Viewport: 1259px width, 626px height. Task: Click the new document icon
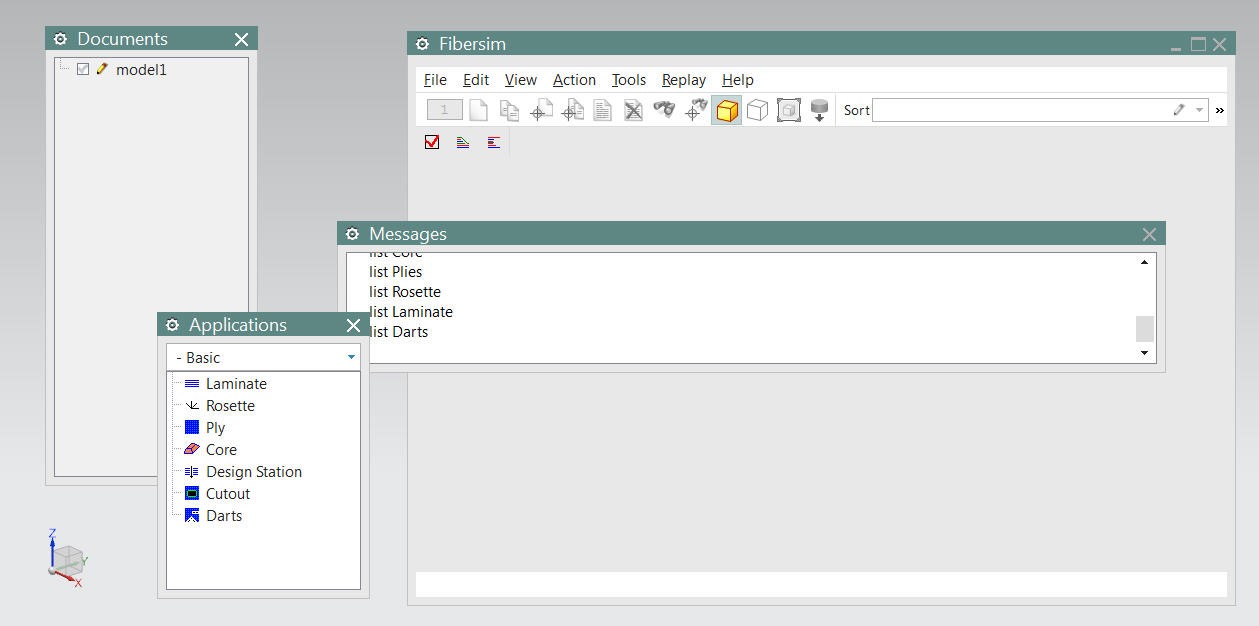point(478,109)
